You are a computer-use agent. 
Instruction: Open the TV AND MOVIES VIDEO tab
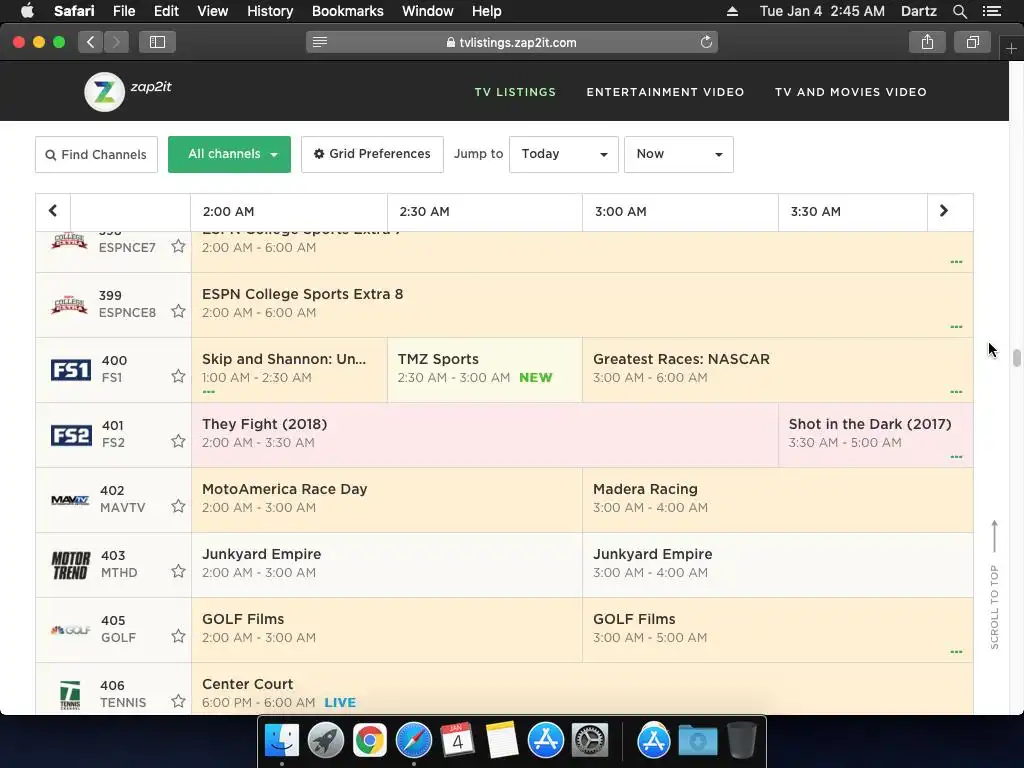point(850,92)
